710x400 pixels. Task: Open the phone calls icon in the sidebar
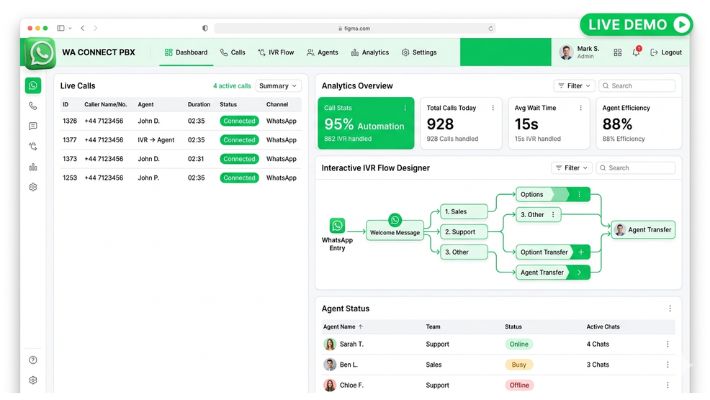(33, 106)
